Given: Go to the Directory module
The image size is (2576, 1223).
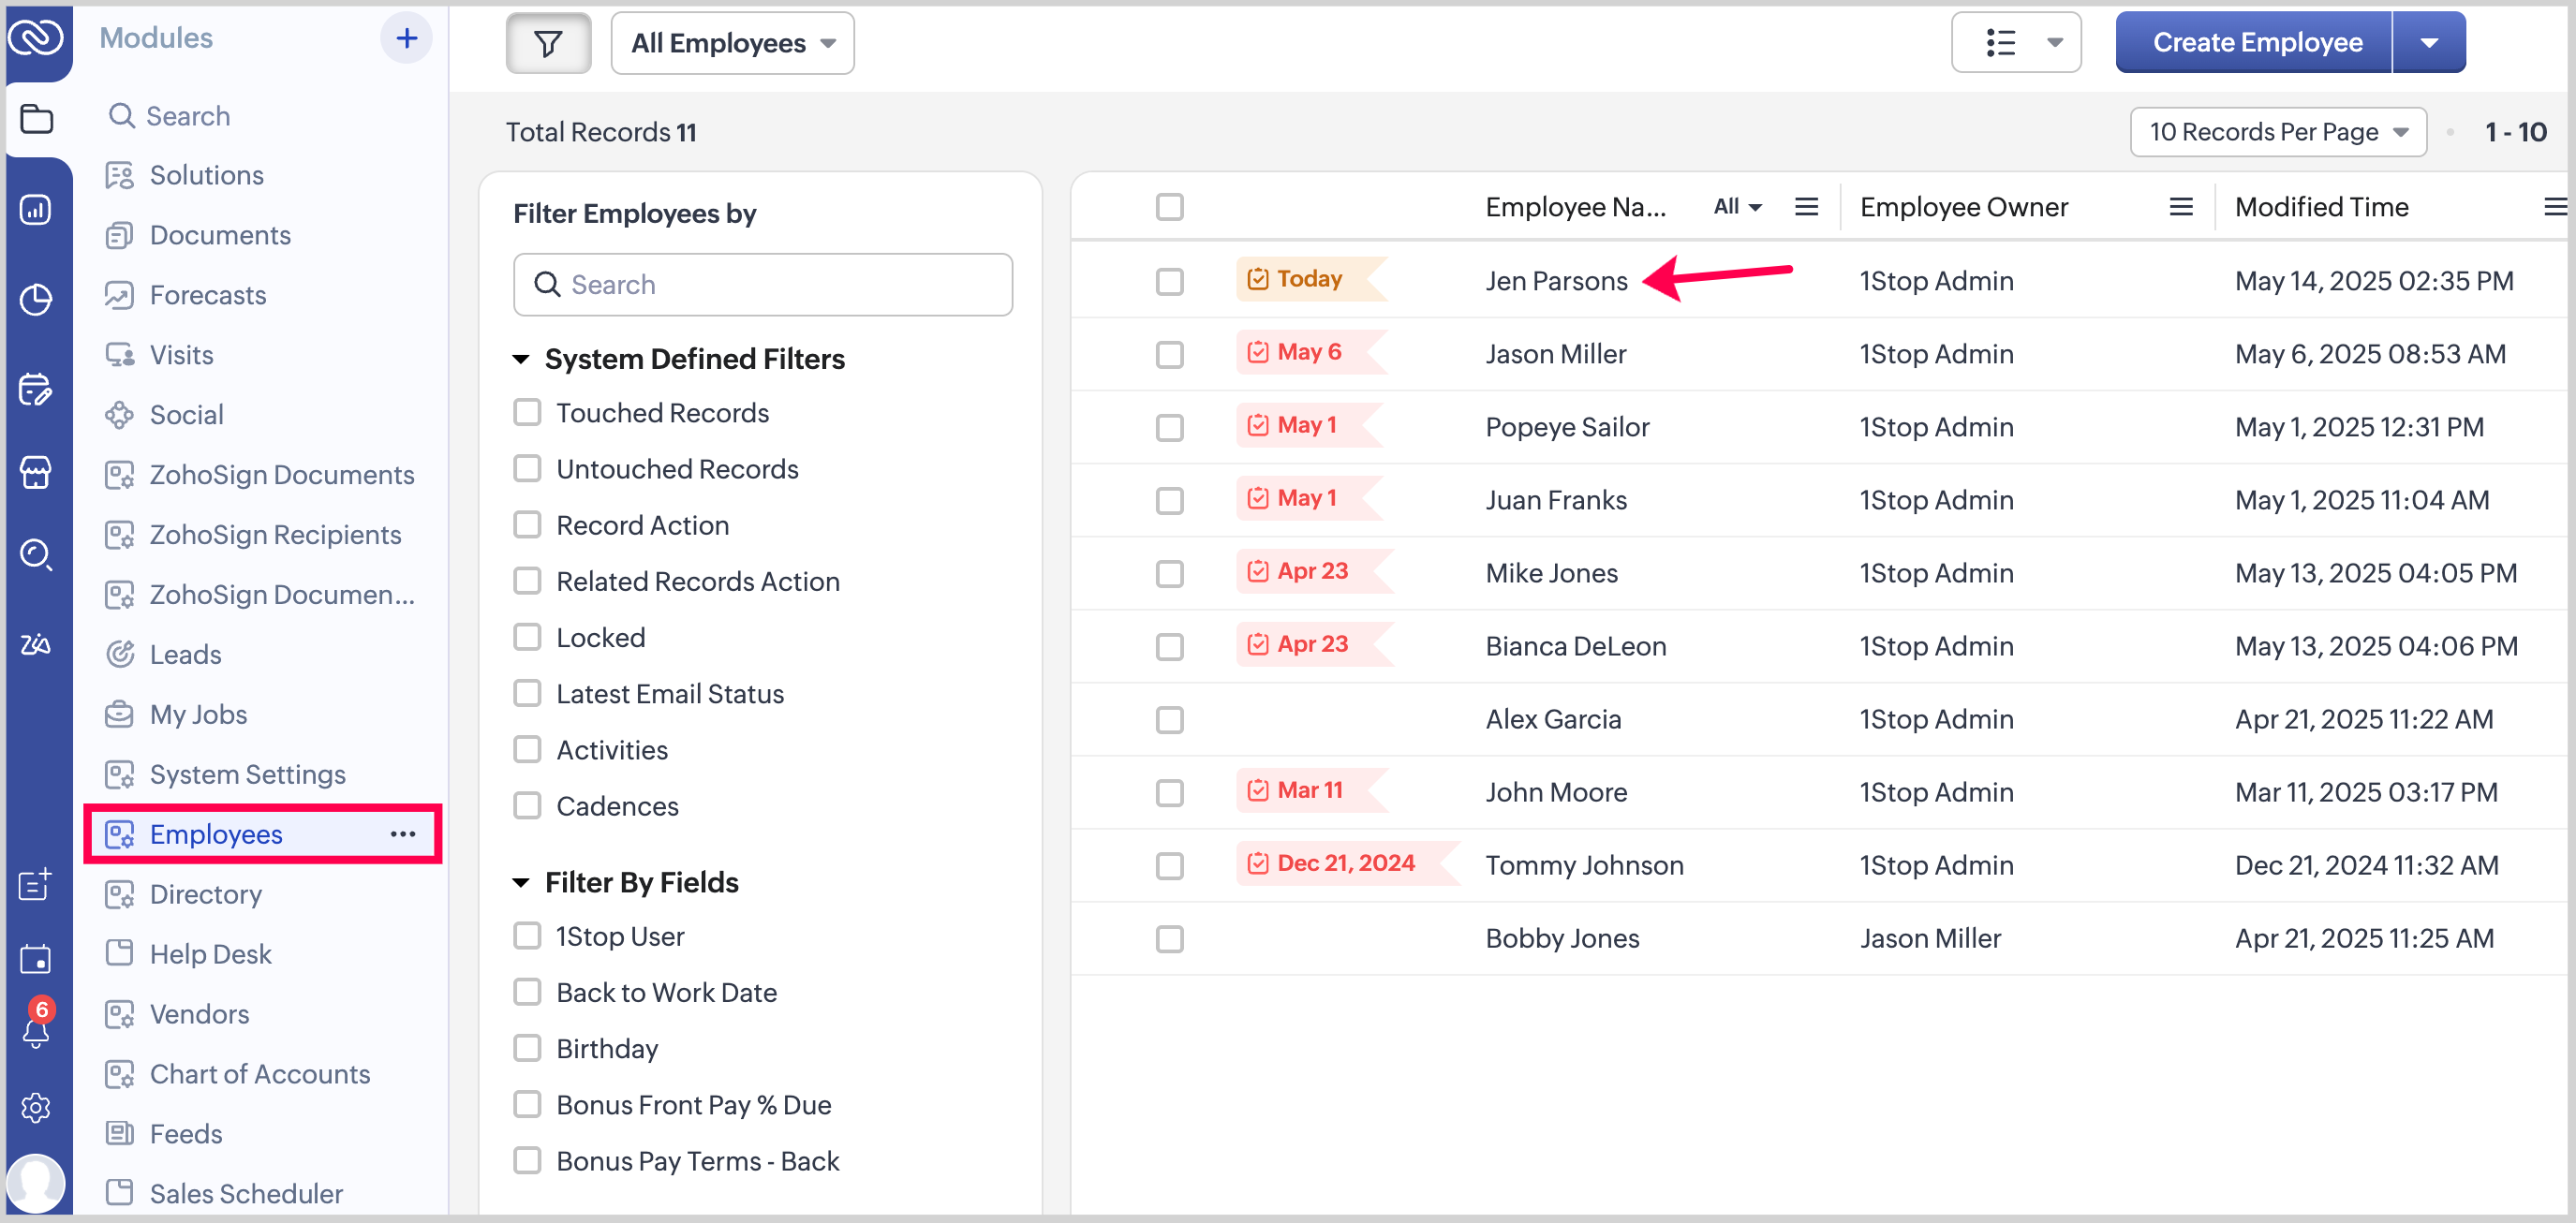Looking at the screenshot, I should point(205,894).
